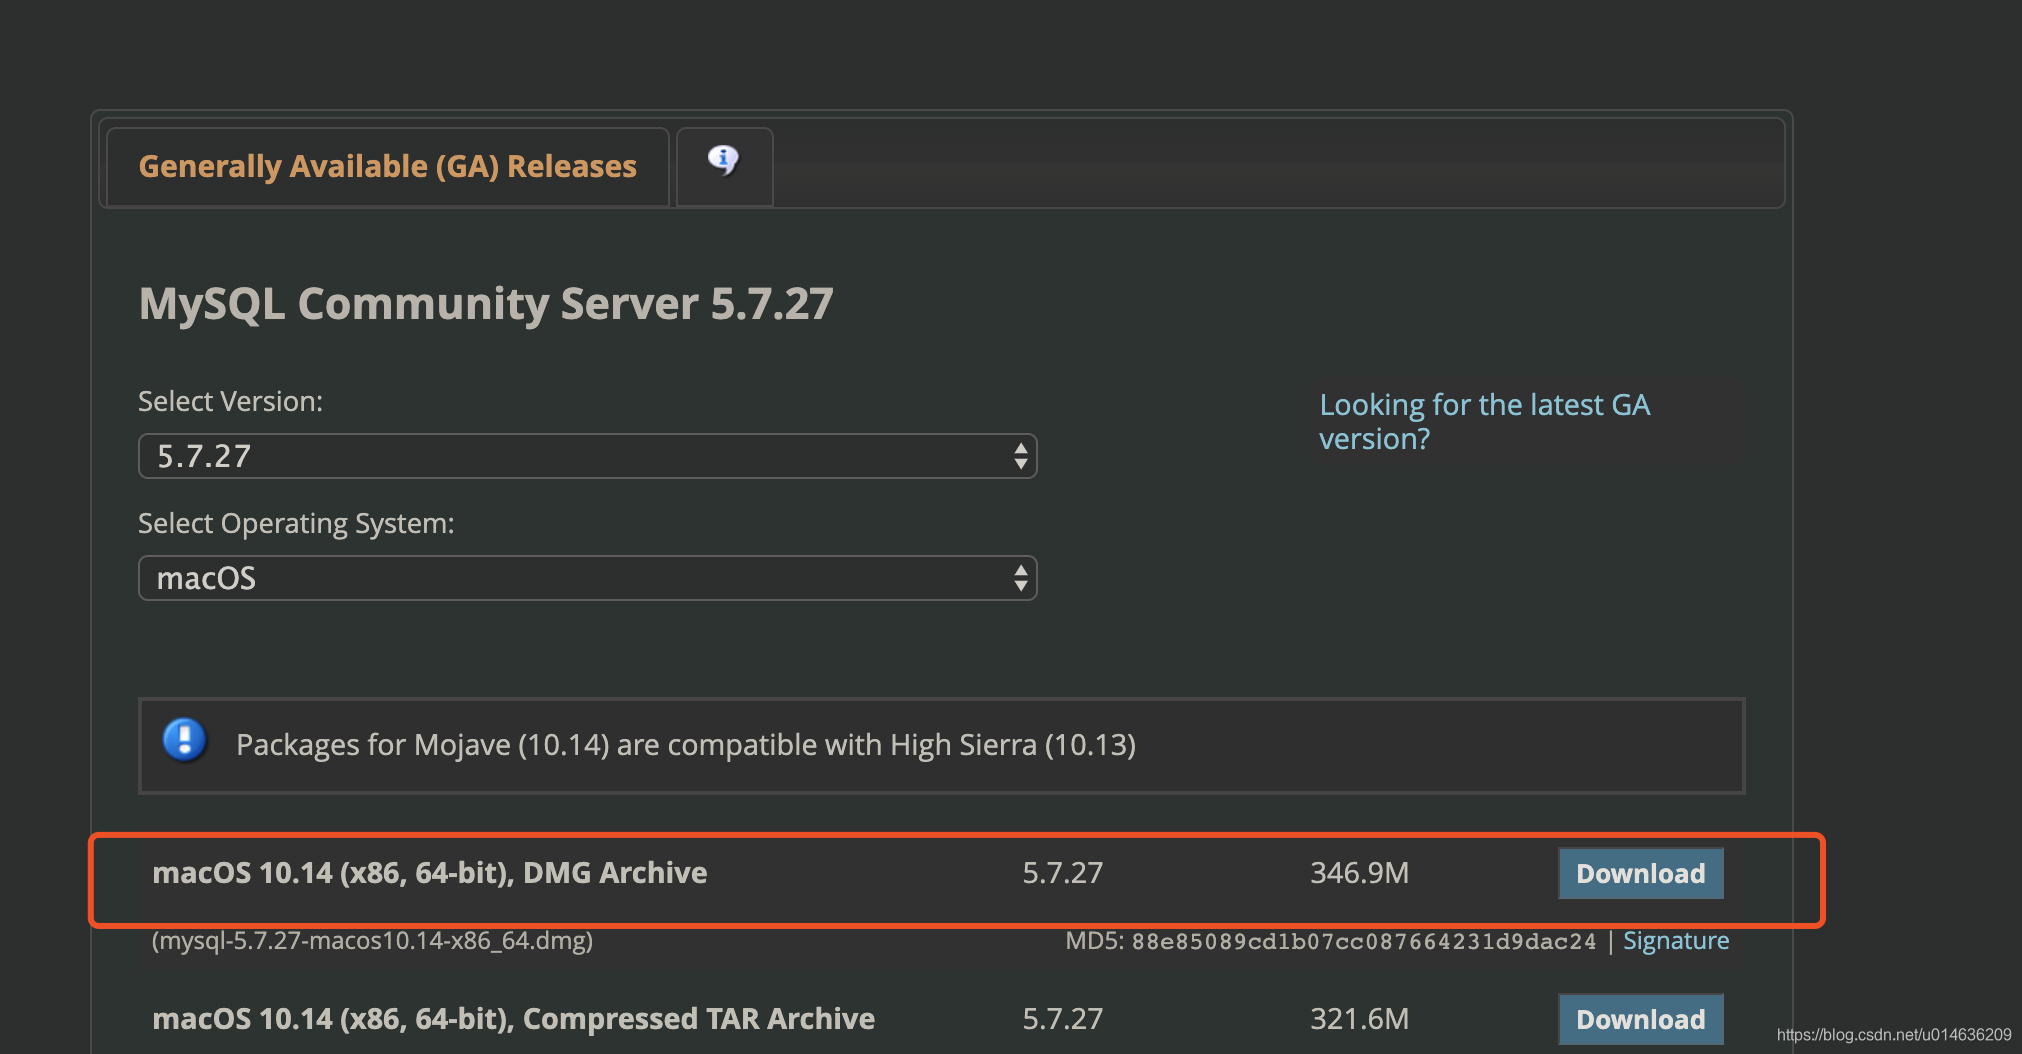Click the info speech-bubble icon tab

(724, 166)
